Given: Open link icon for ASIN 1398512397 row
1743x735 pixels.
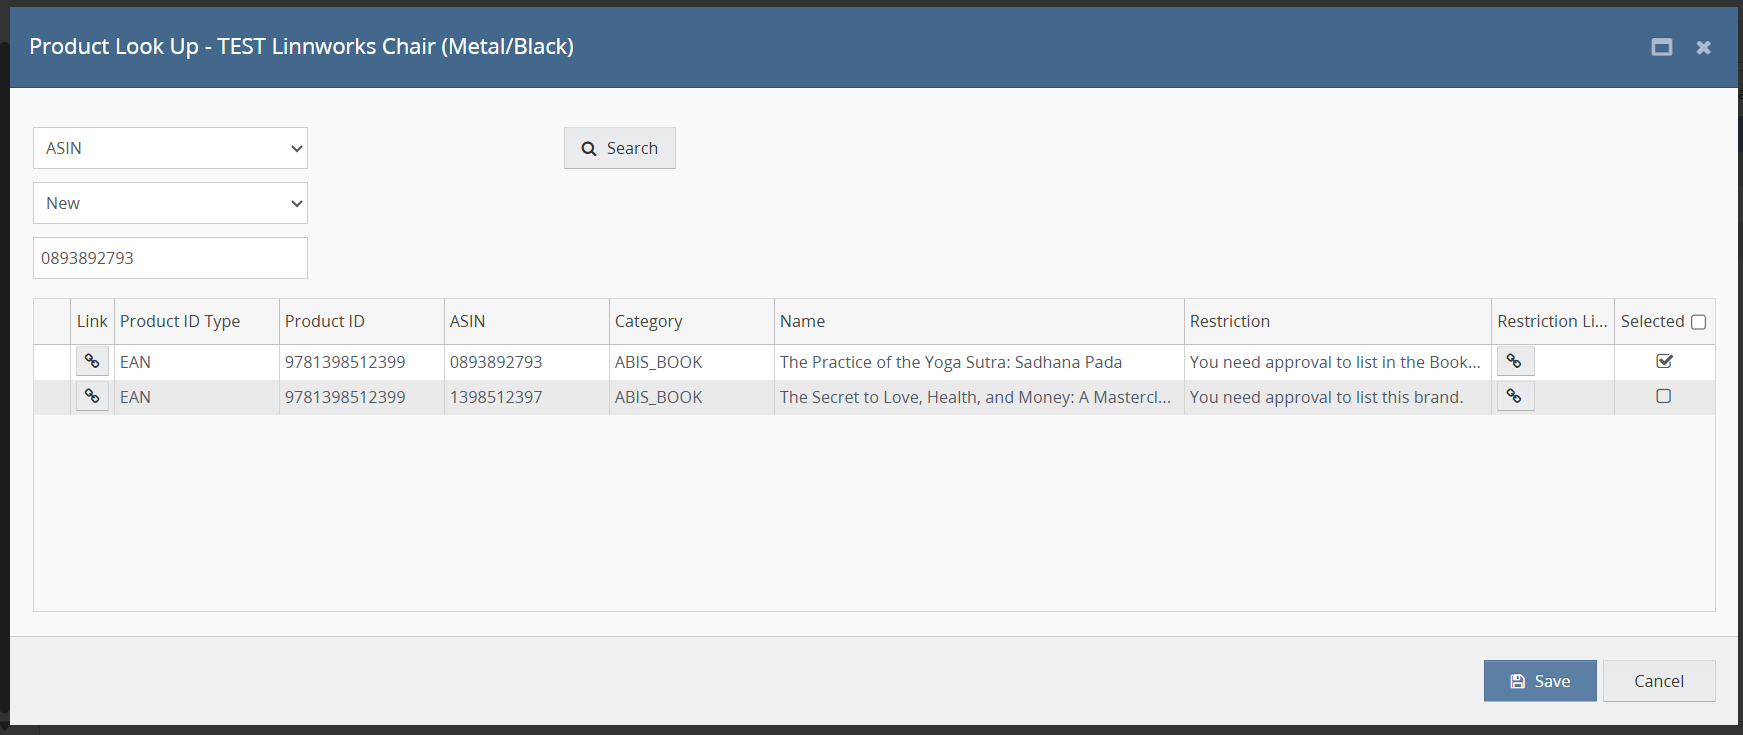Looking at the screenshot, I should pyautogui.click(x=92, y=396).
